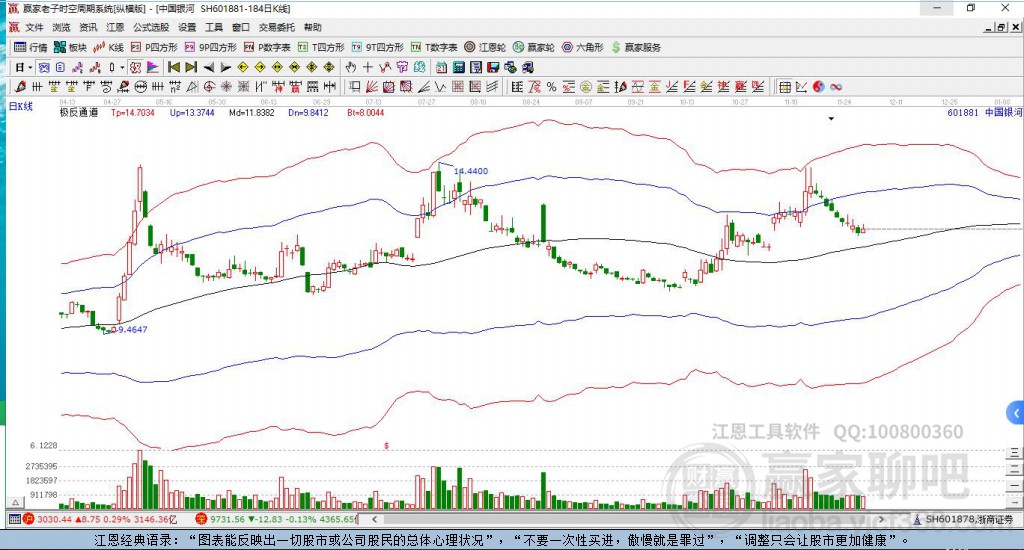
Task: Click the first yellow diamond icon
Action: [x=243, y=67]
